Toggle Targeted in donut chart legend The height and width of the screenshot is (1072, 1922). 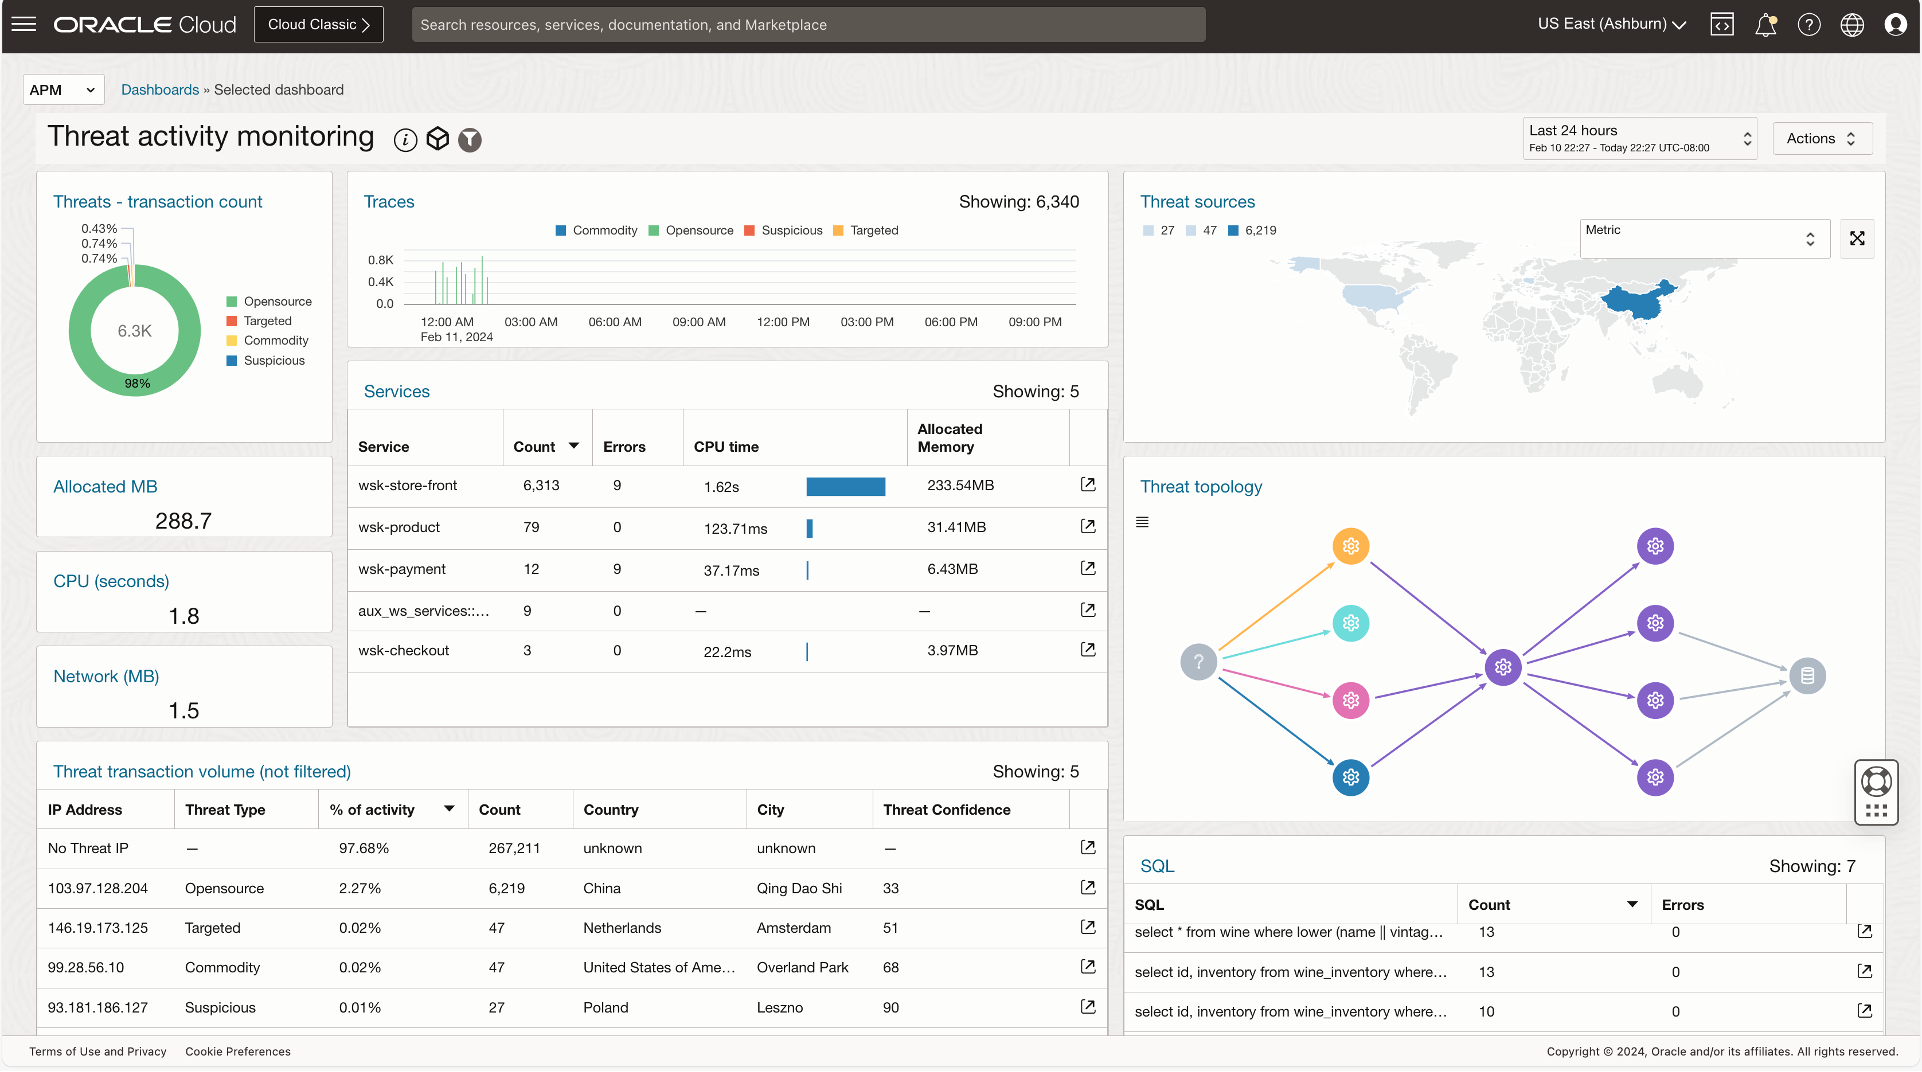pos(259,322)
